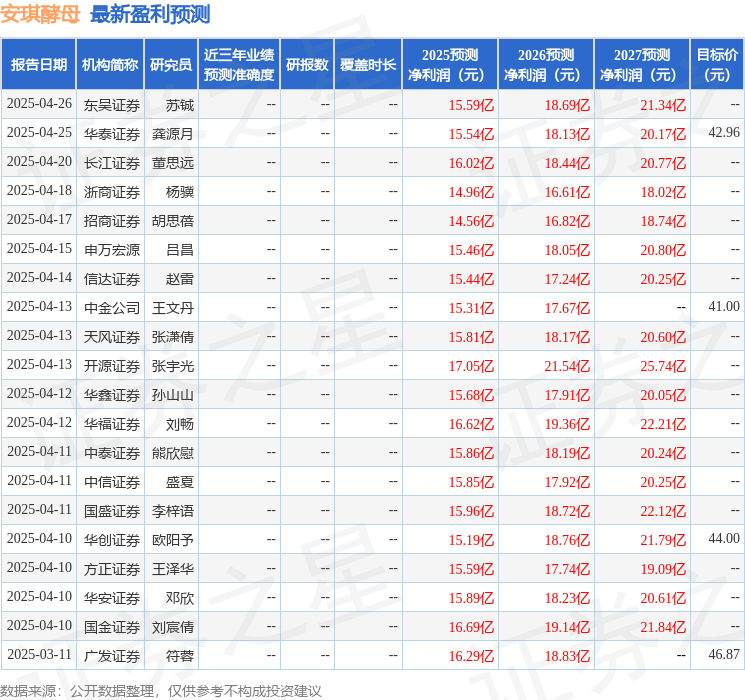Click the date 2025-04-26
Image resolution: width=745 pixels, height=700 pixels.
coord(39,104)
